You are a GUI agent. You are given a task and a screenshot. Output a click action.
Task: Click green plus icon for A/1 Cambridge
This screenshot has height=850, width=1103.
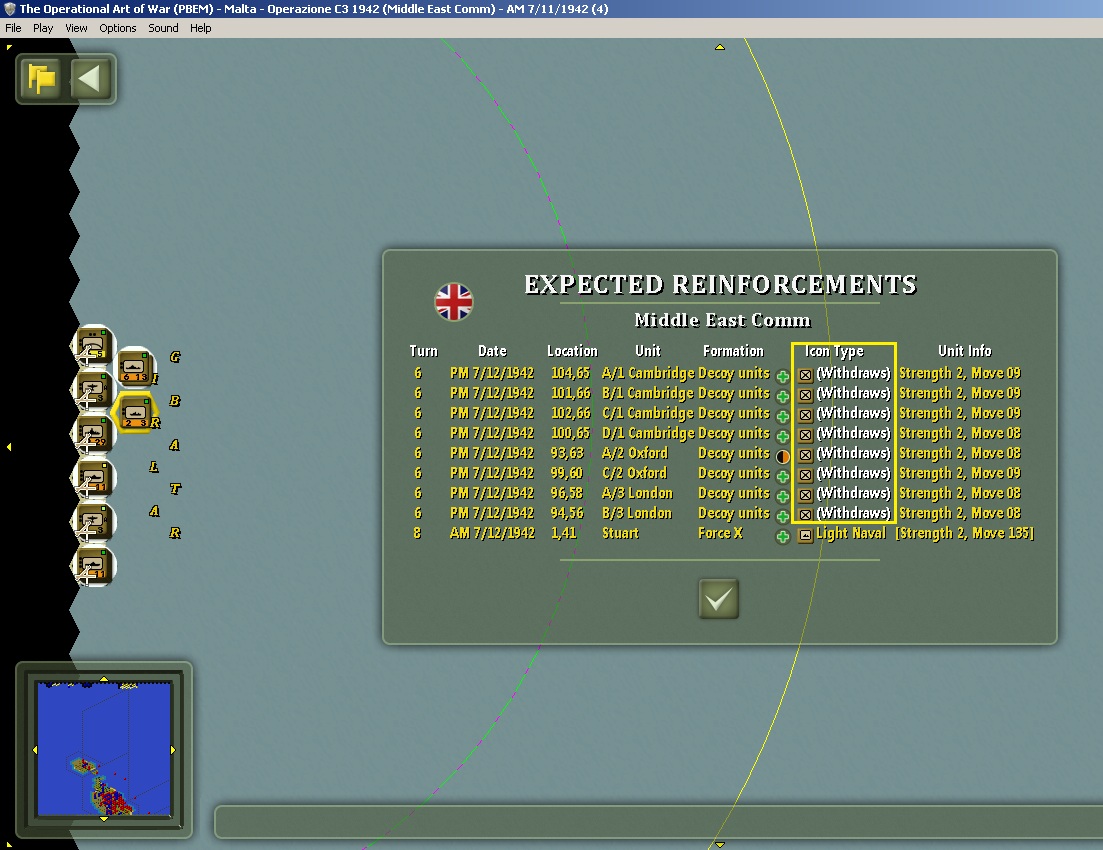pos(782,376)
